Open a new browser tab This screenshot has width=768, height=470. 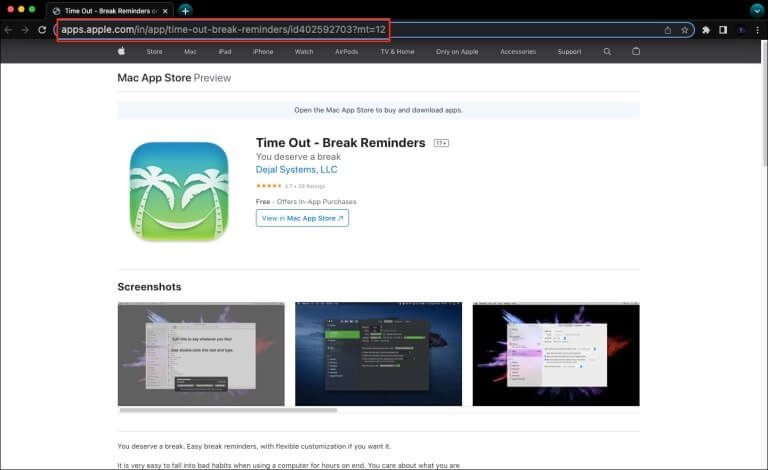(x=185, y=10)
